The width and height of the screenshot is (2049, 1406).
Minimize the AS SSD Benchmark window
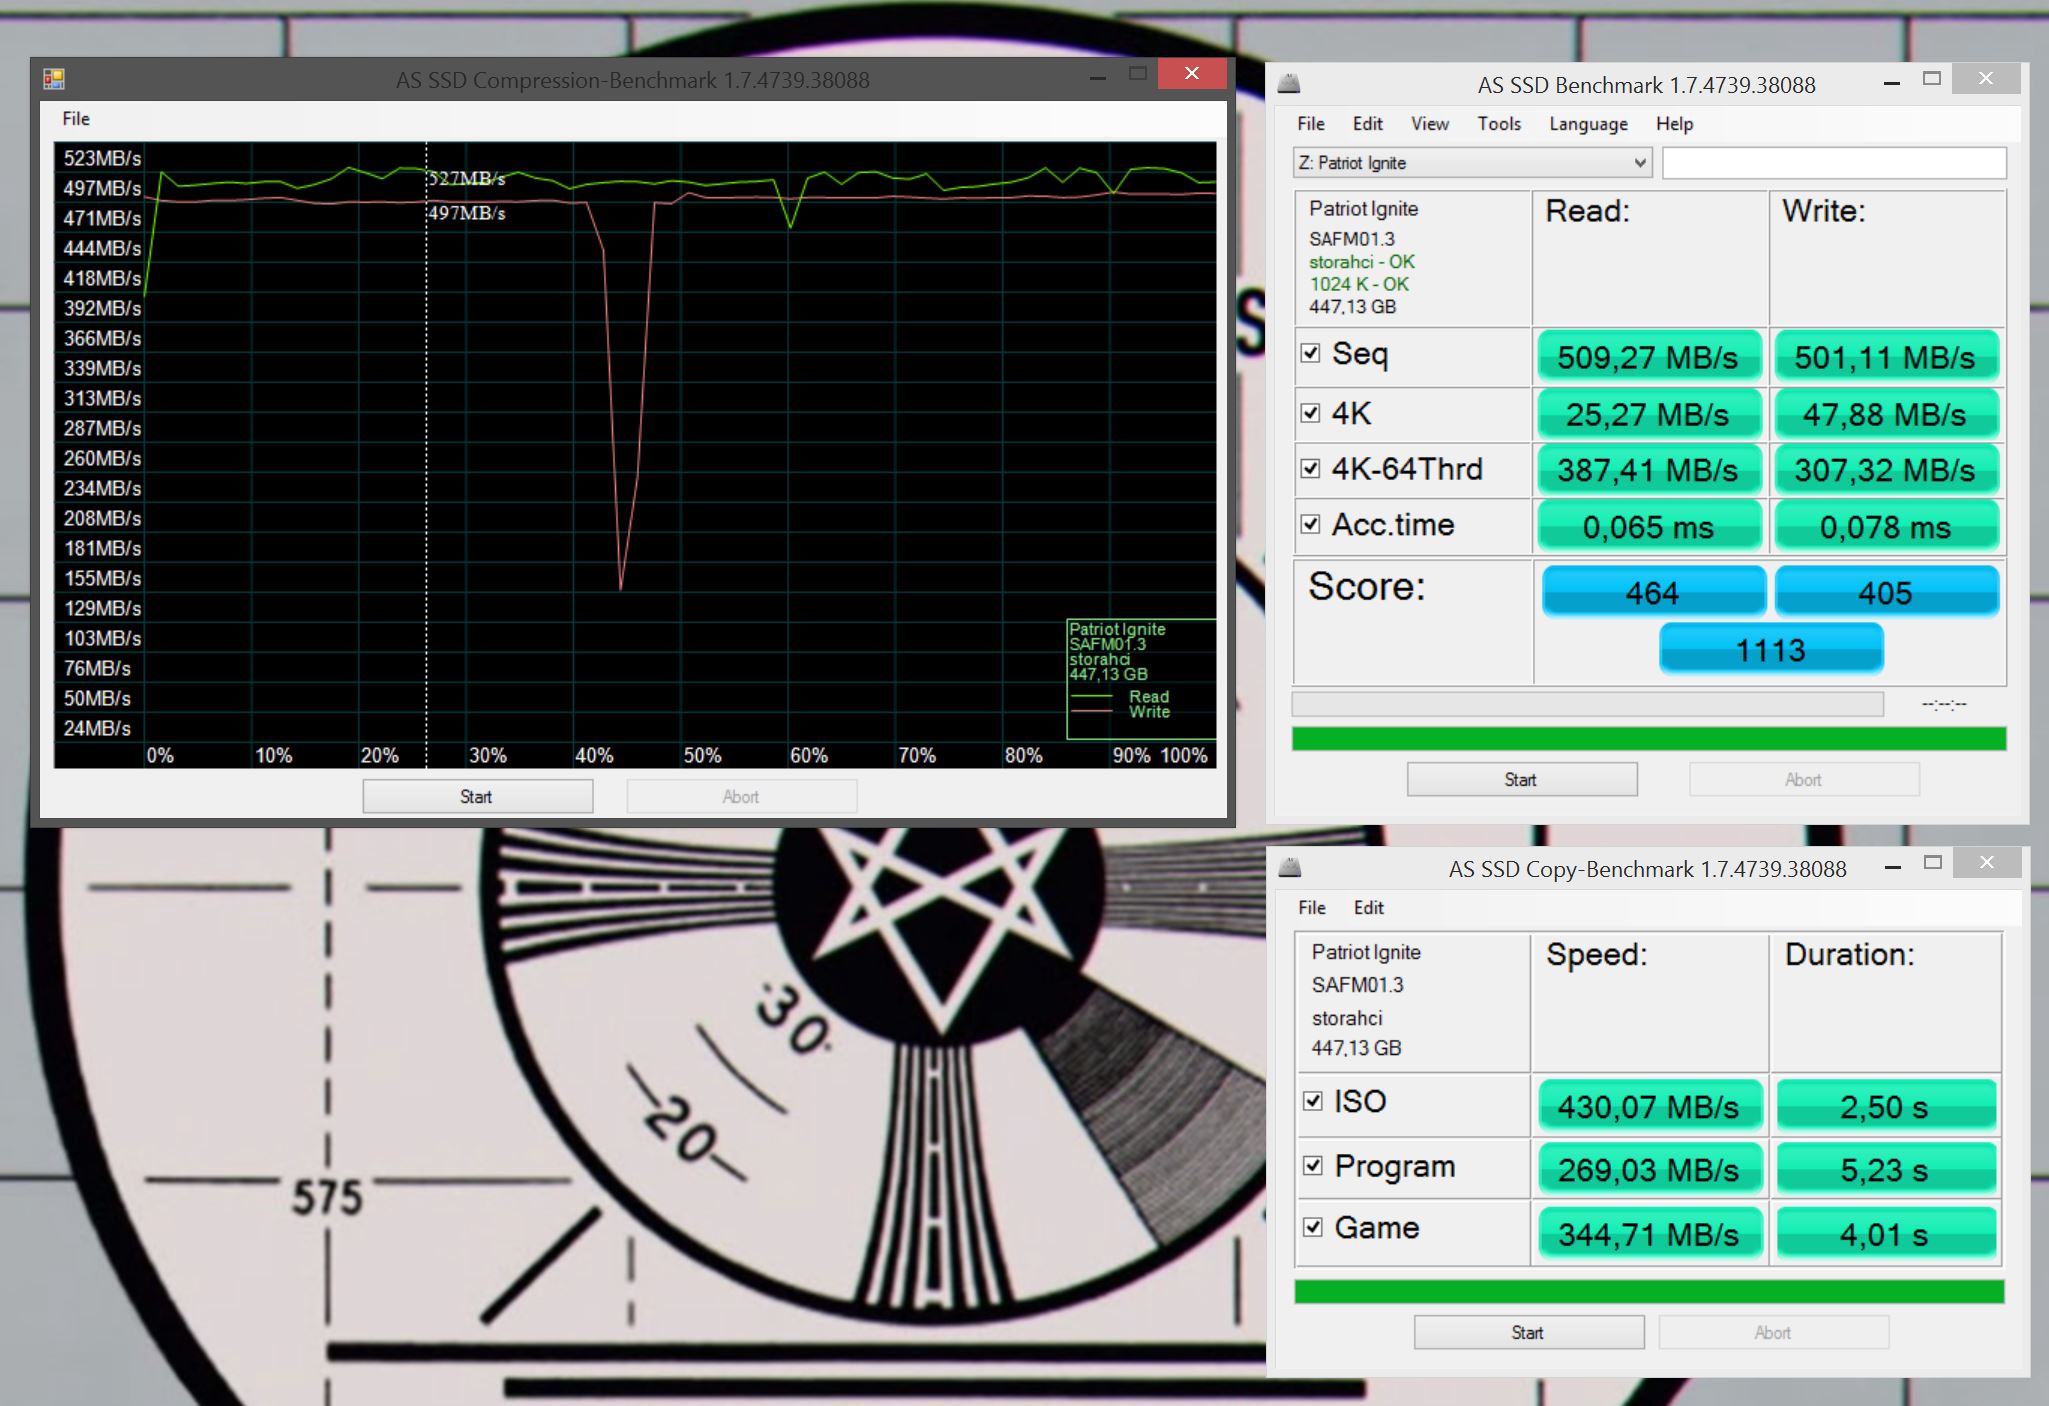point(1891,83)
